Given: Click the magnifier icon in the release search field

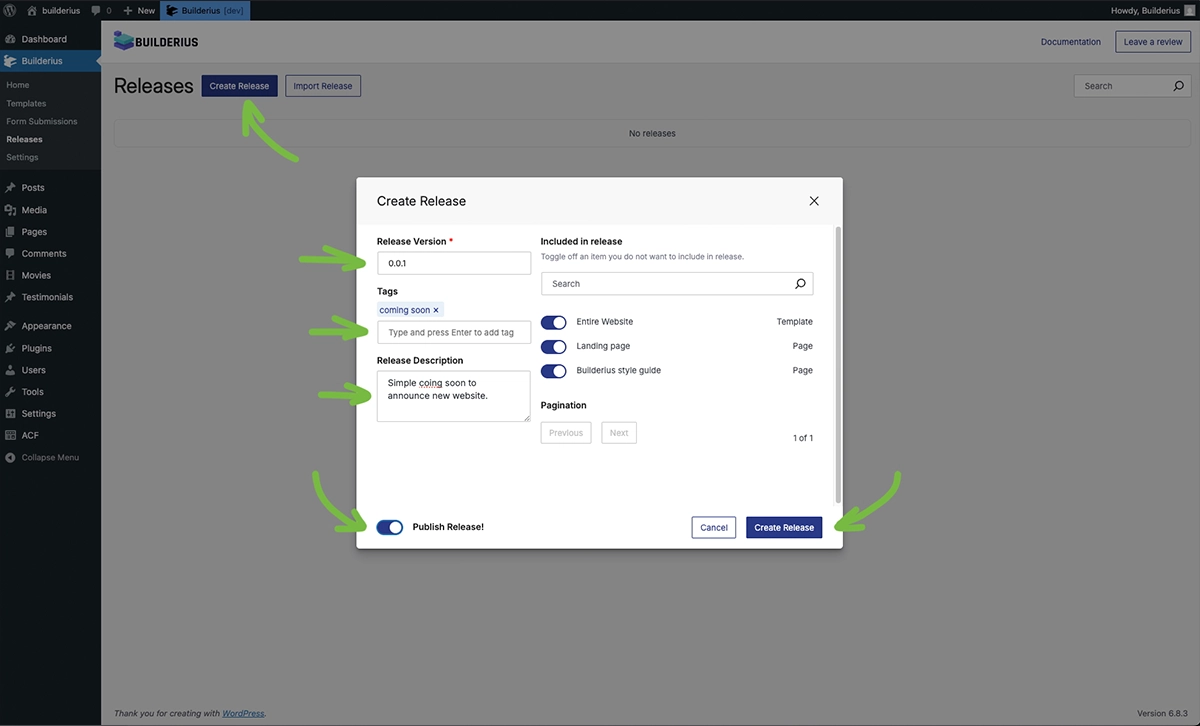Looking at the screenshot, I should 800,283.
